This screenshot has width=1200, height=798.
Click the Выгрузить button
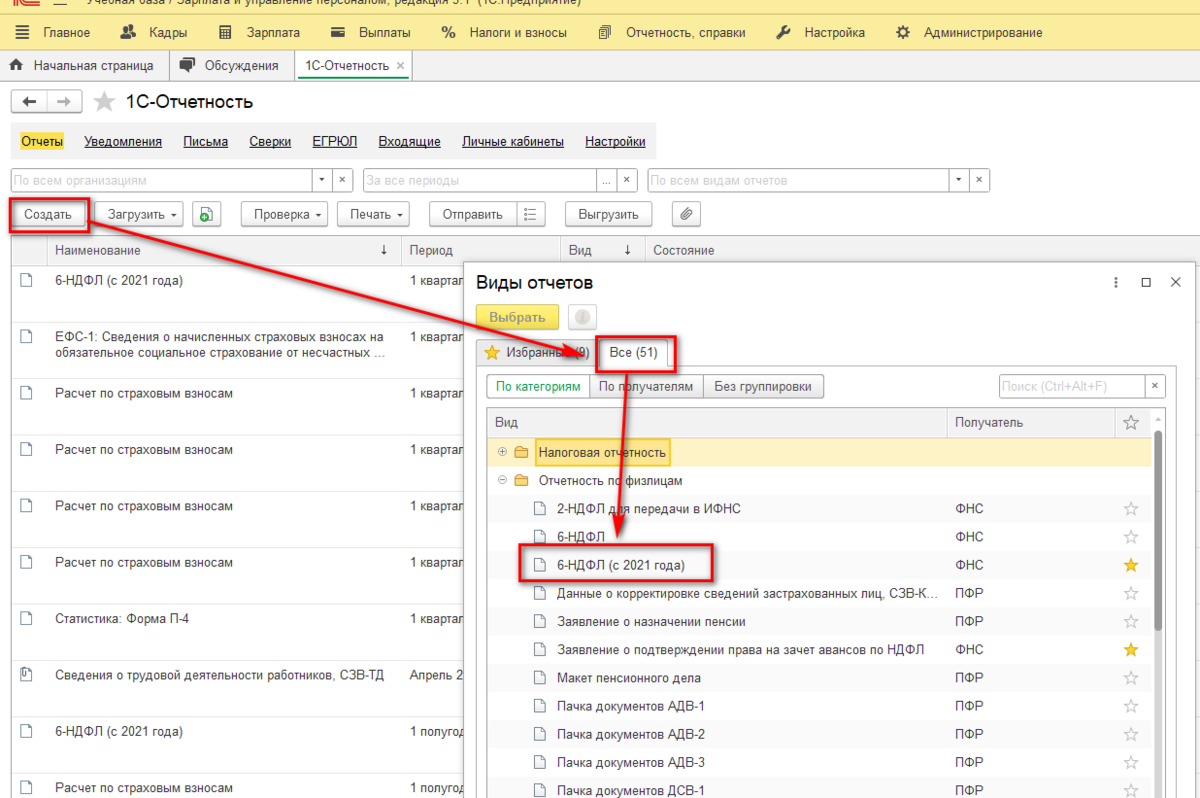[x=608, y=214]
